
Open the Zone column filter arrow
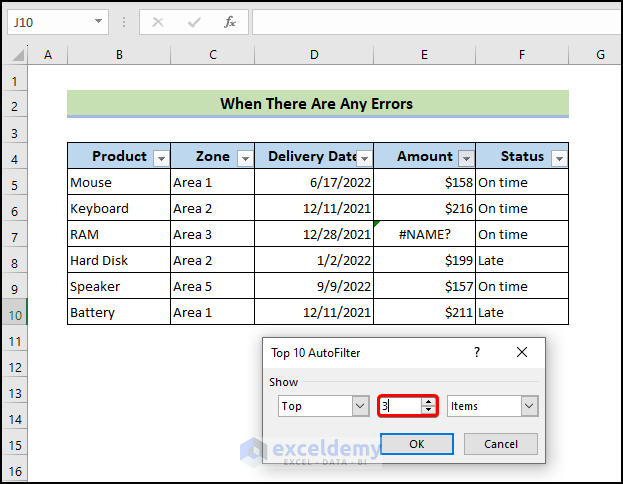pos(244,157)
